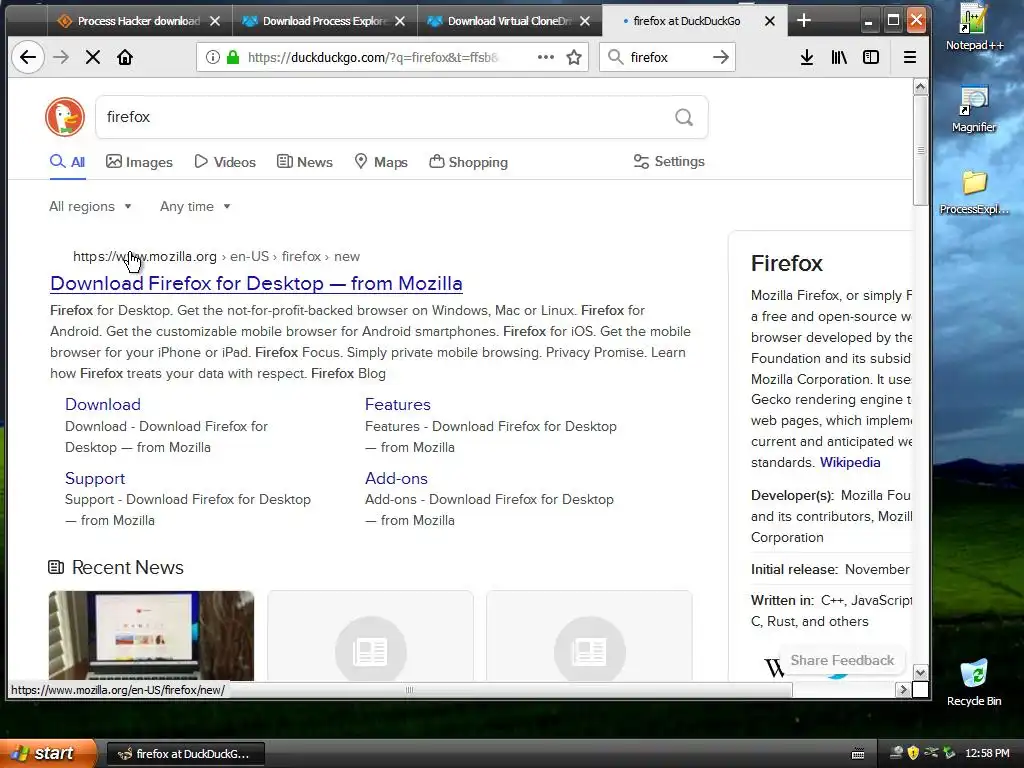Click the on-screen keyboard tray icon
The image size is (1024, 768).
pyautogui.click(x=858, y=754)
